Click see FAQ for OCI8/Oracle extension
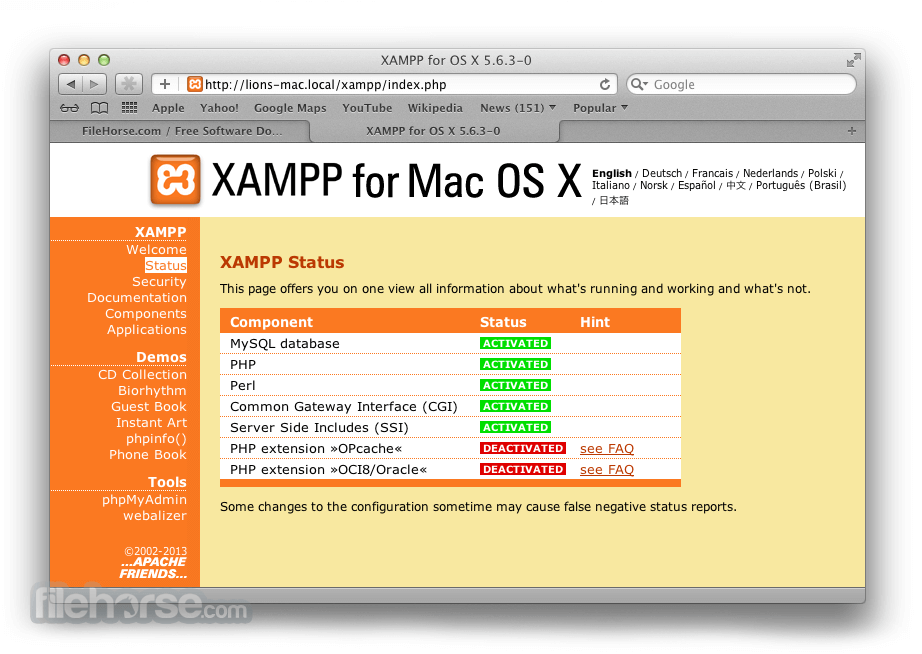 [607, 470]
